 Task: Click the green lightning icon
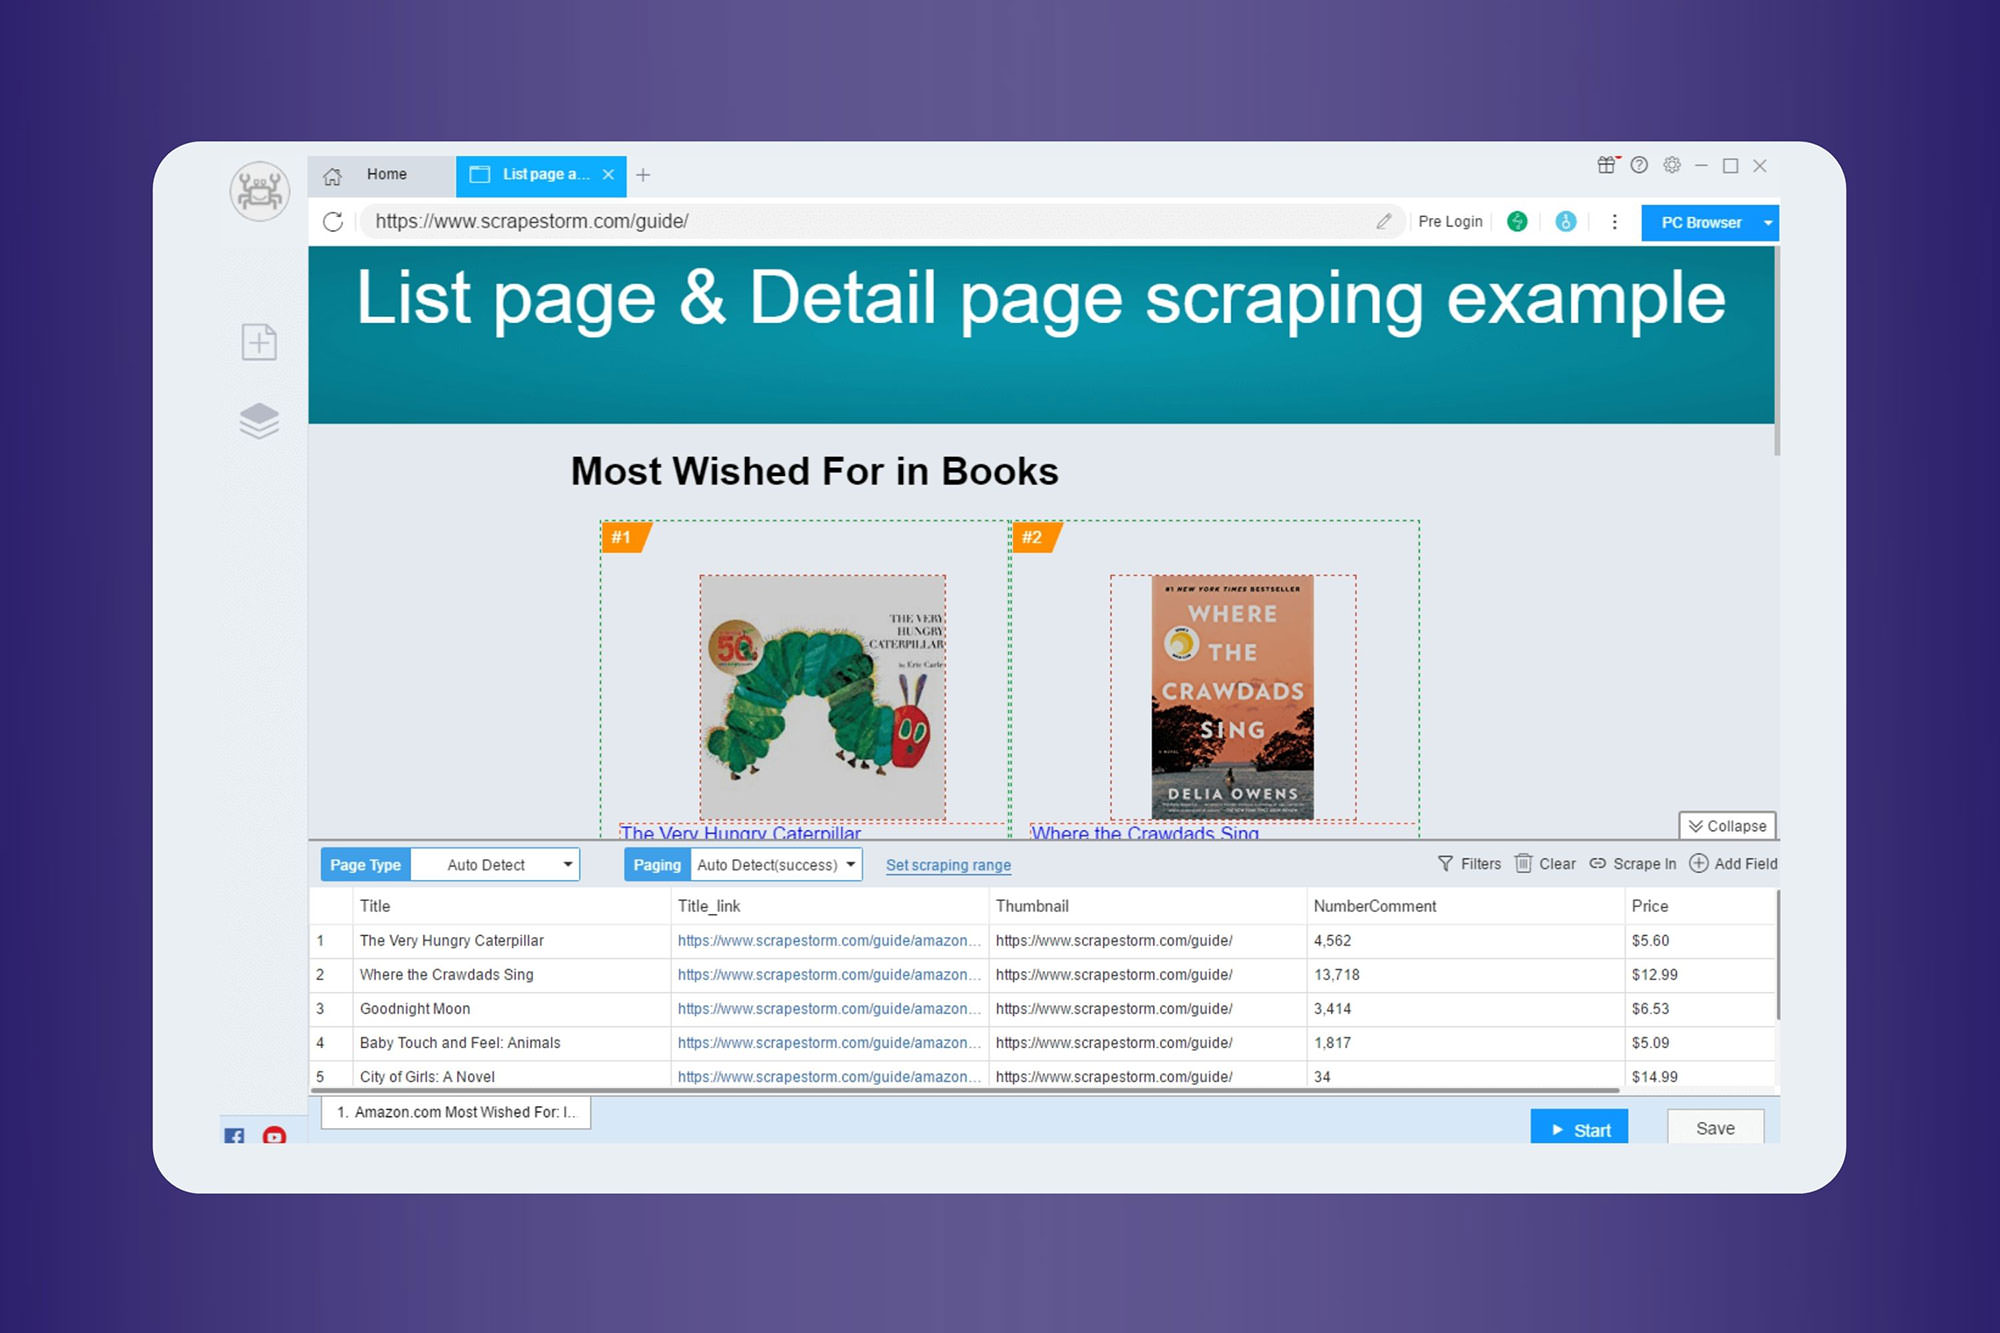[1517, 222]
